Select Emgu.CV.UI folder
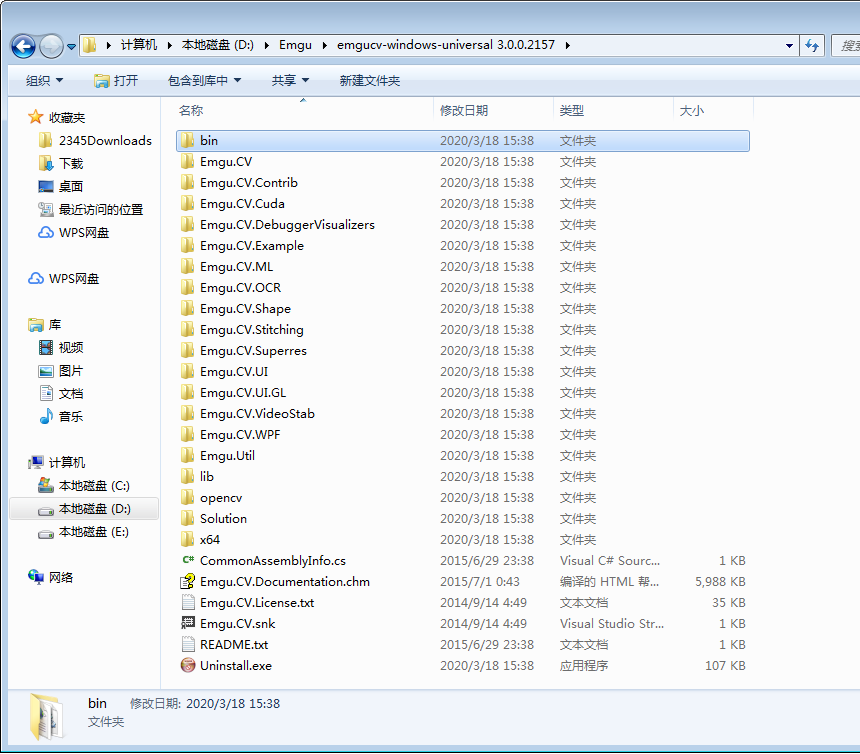Image resolution: width=860 pixels, height=754 pixels. point(234,372)
